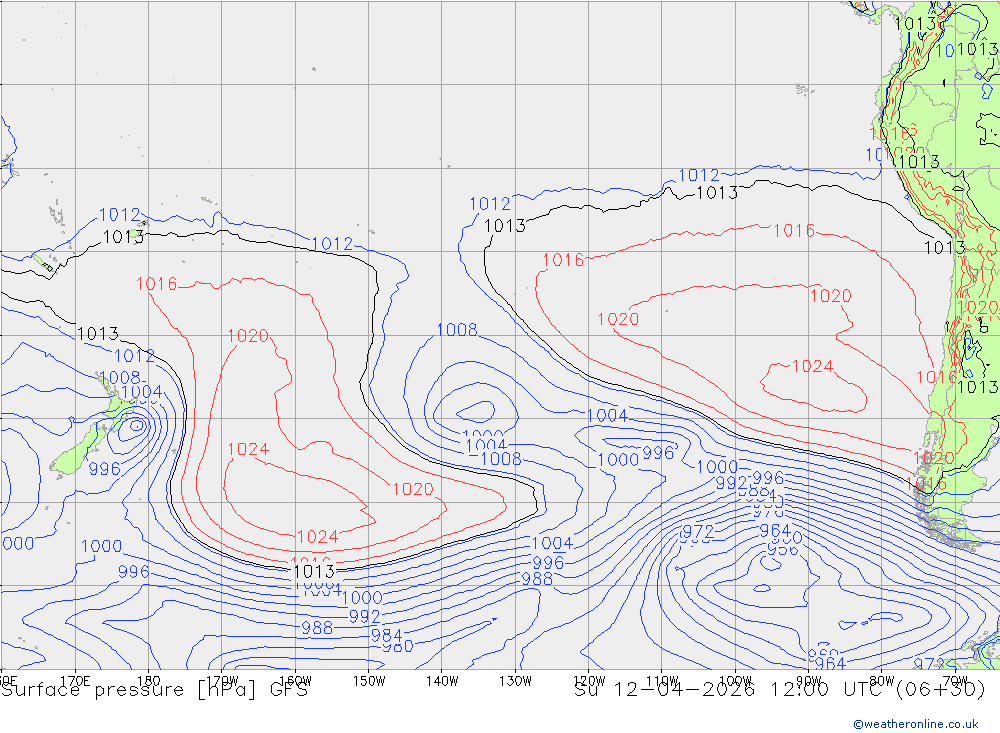Click the '140W' longitude label
Viewport: 1000px width, 733px height.
click(442, 681)
